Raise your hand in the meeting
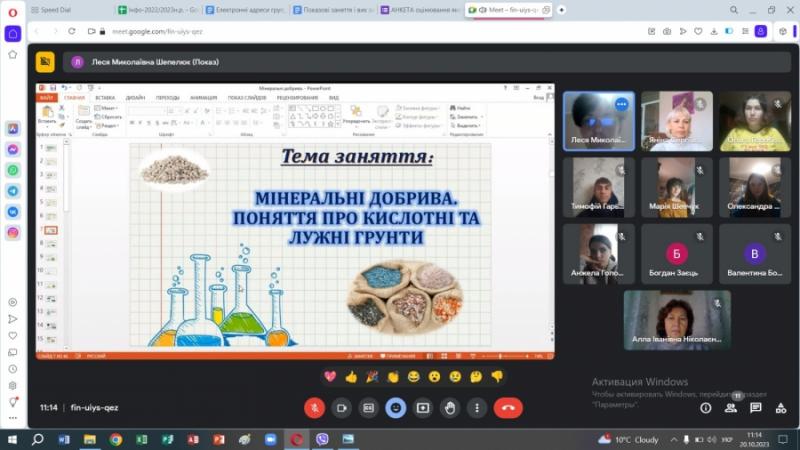Image resolution: width=800 pixels, height=450 pixels. pyautogui.click(x=449, y=408)
